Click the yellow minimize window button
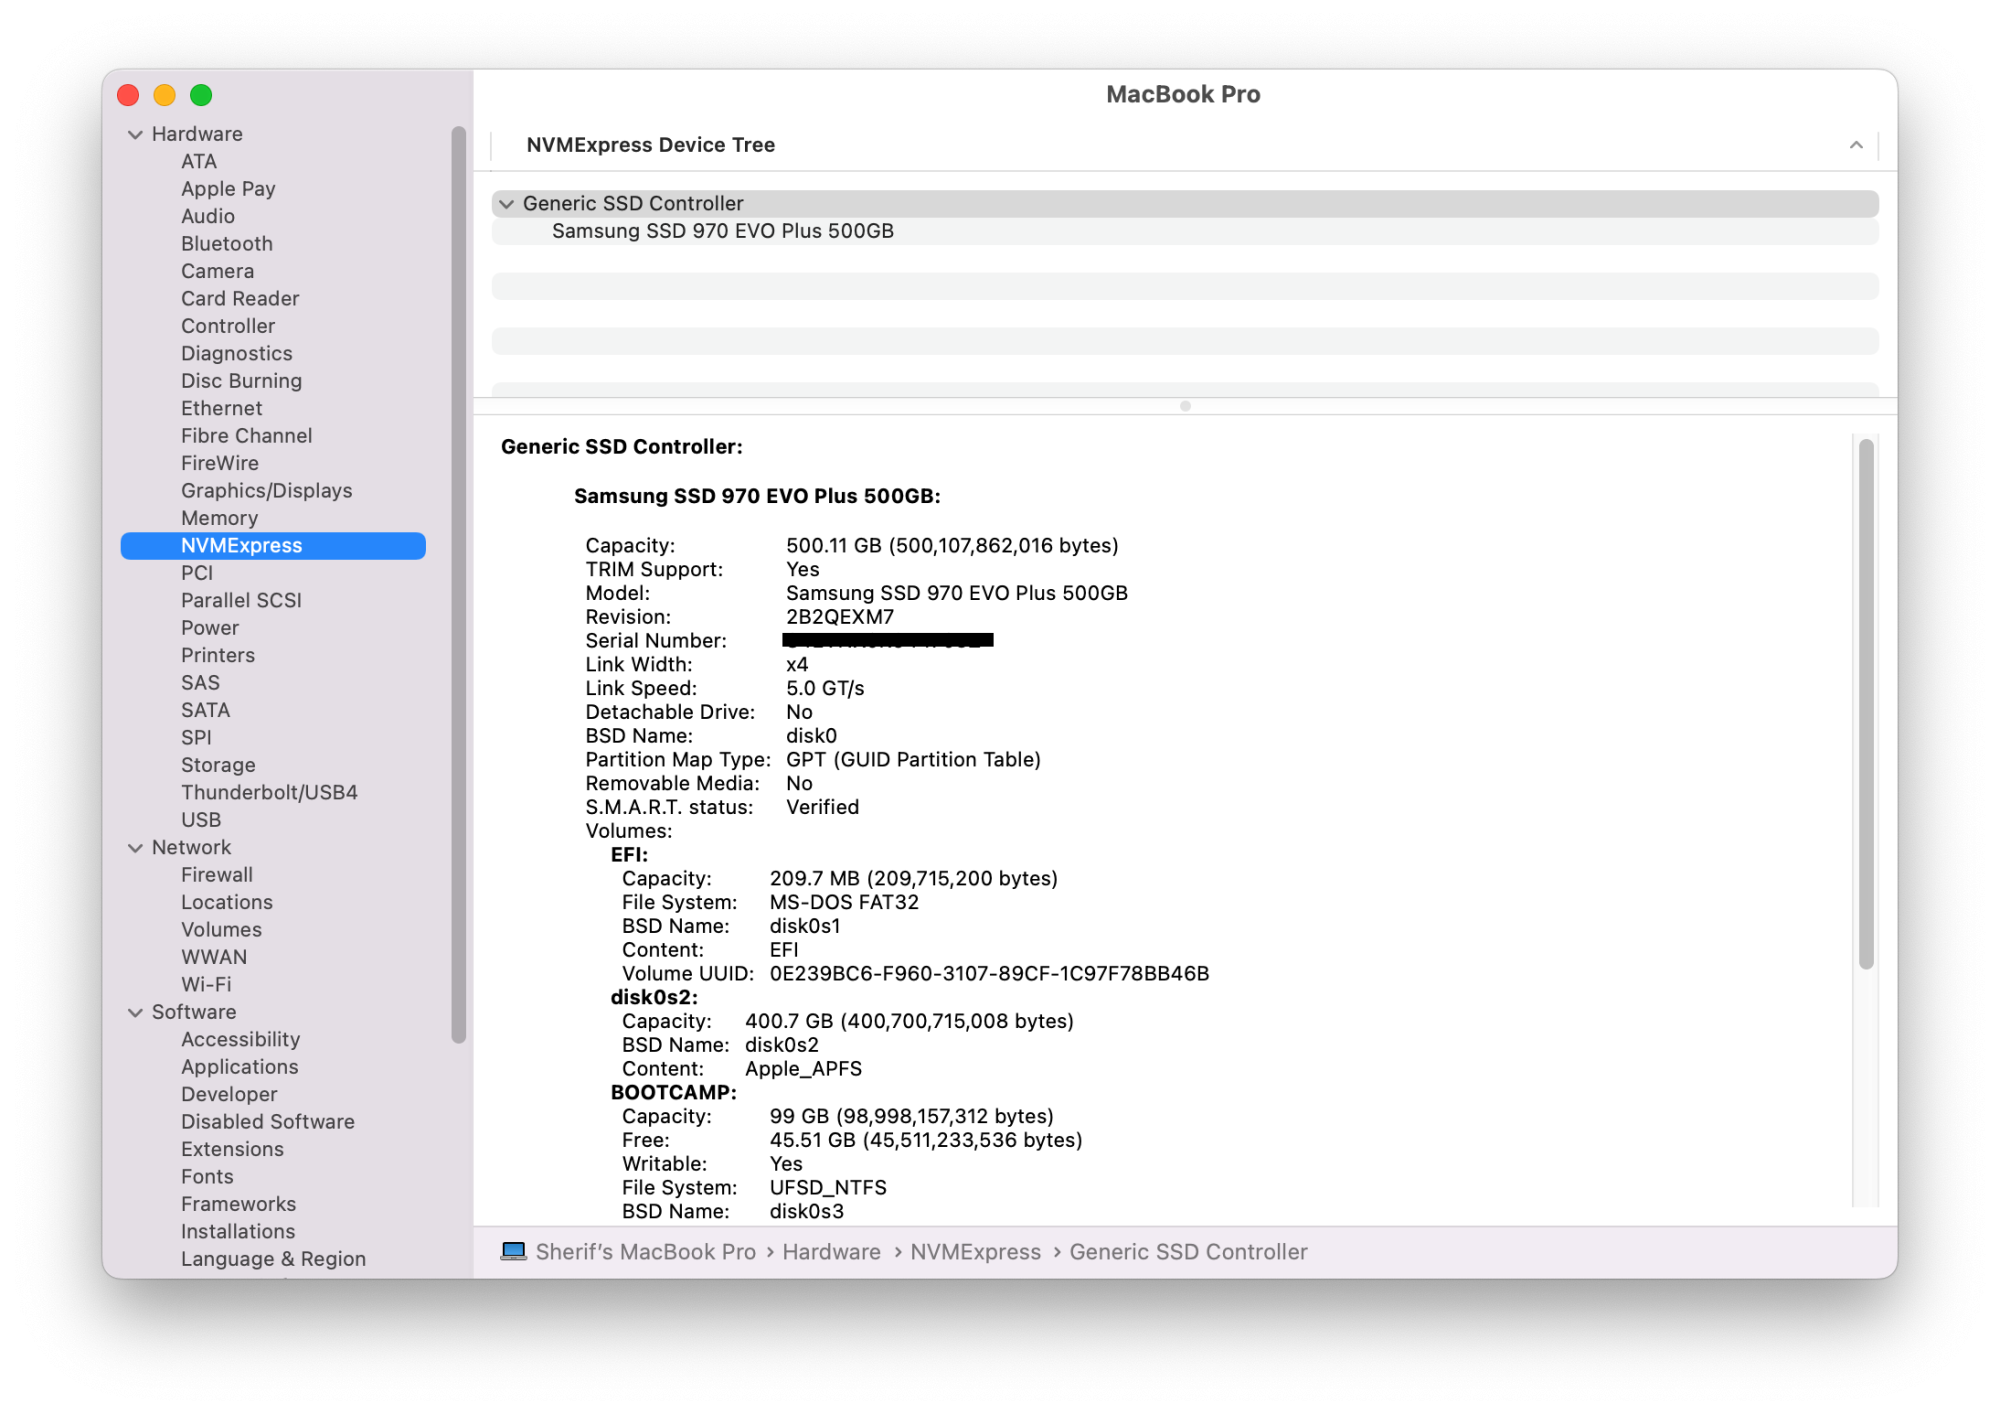Screen dimensions: 2000x1414 coord(164,95)
